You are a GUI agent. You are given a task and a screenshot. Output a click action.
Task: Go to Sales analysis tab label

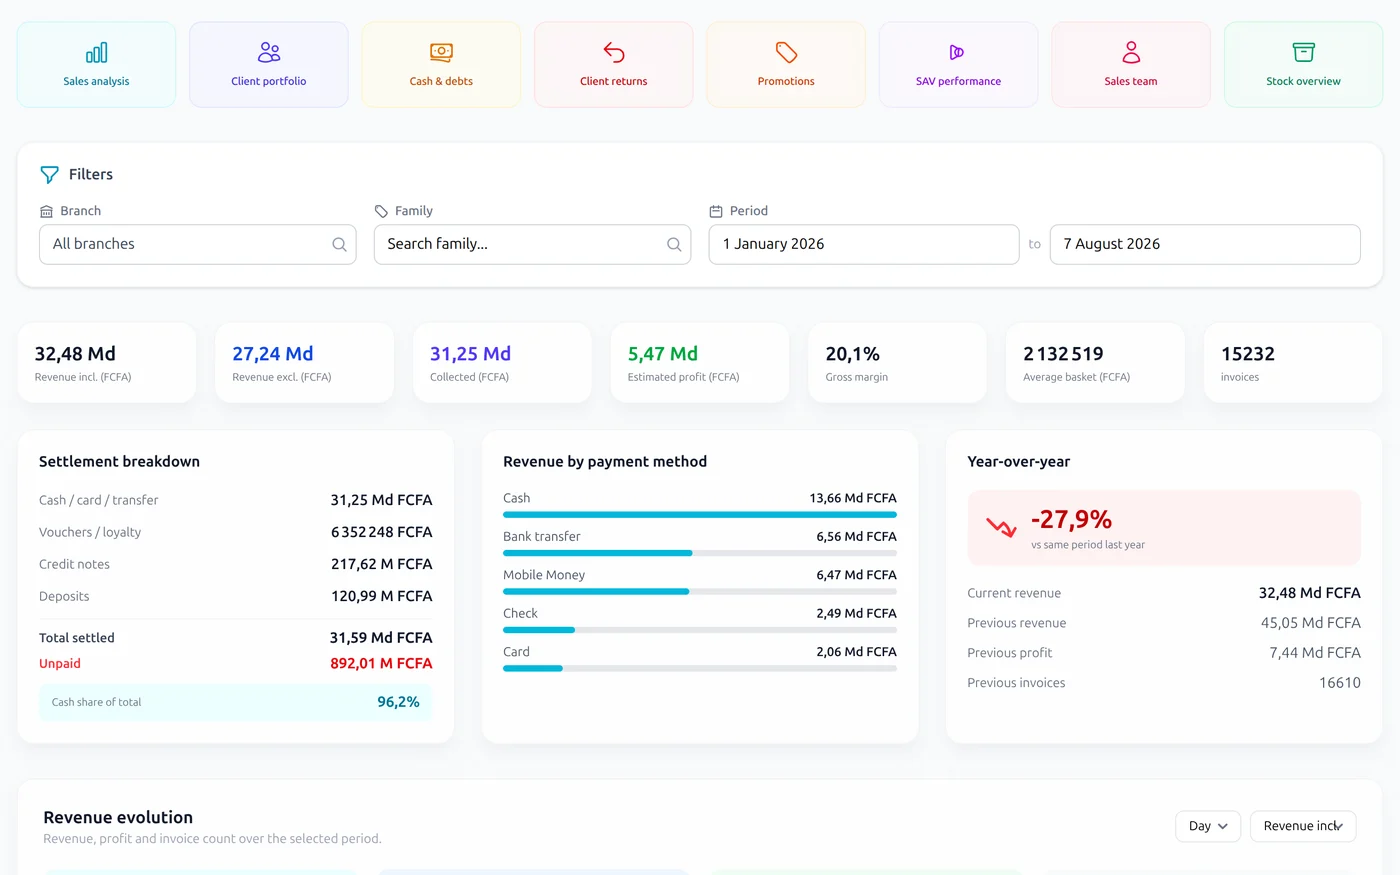point(96,81)
